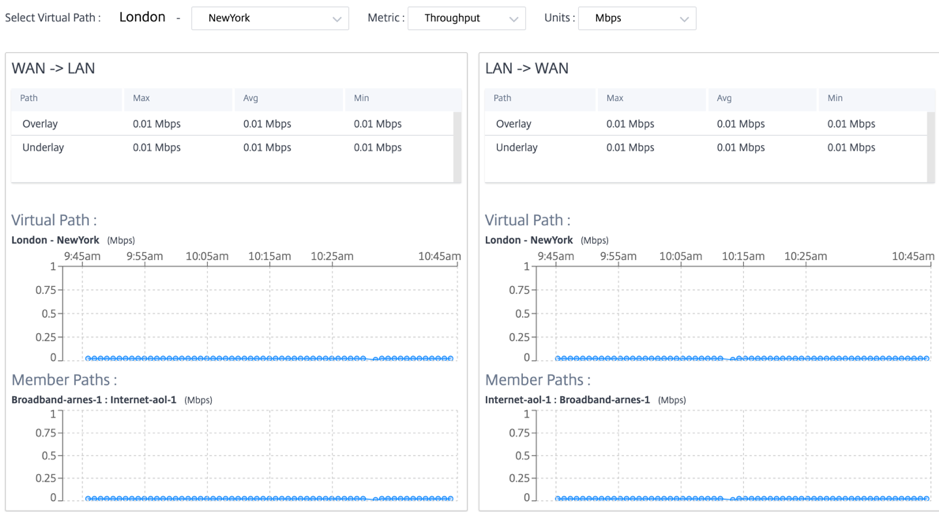Select the Underlay row in LAN -> WAN table
The width and height of the screenshot is (939, 512).
point(706,147)
